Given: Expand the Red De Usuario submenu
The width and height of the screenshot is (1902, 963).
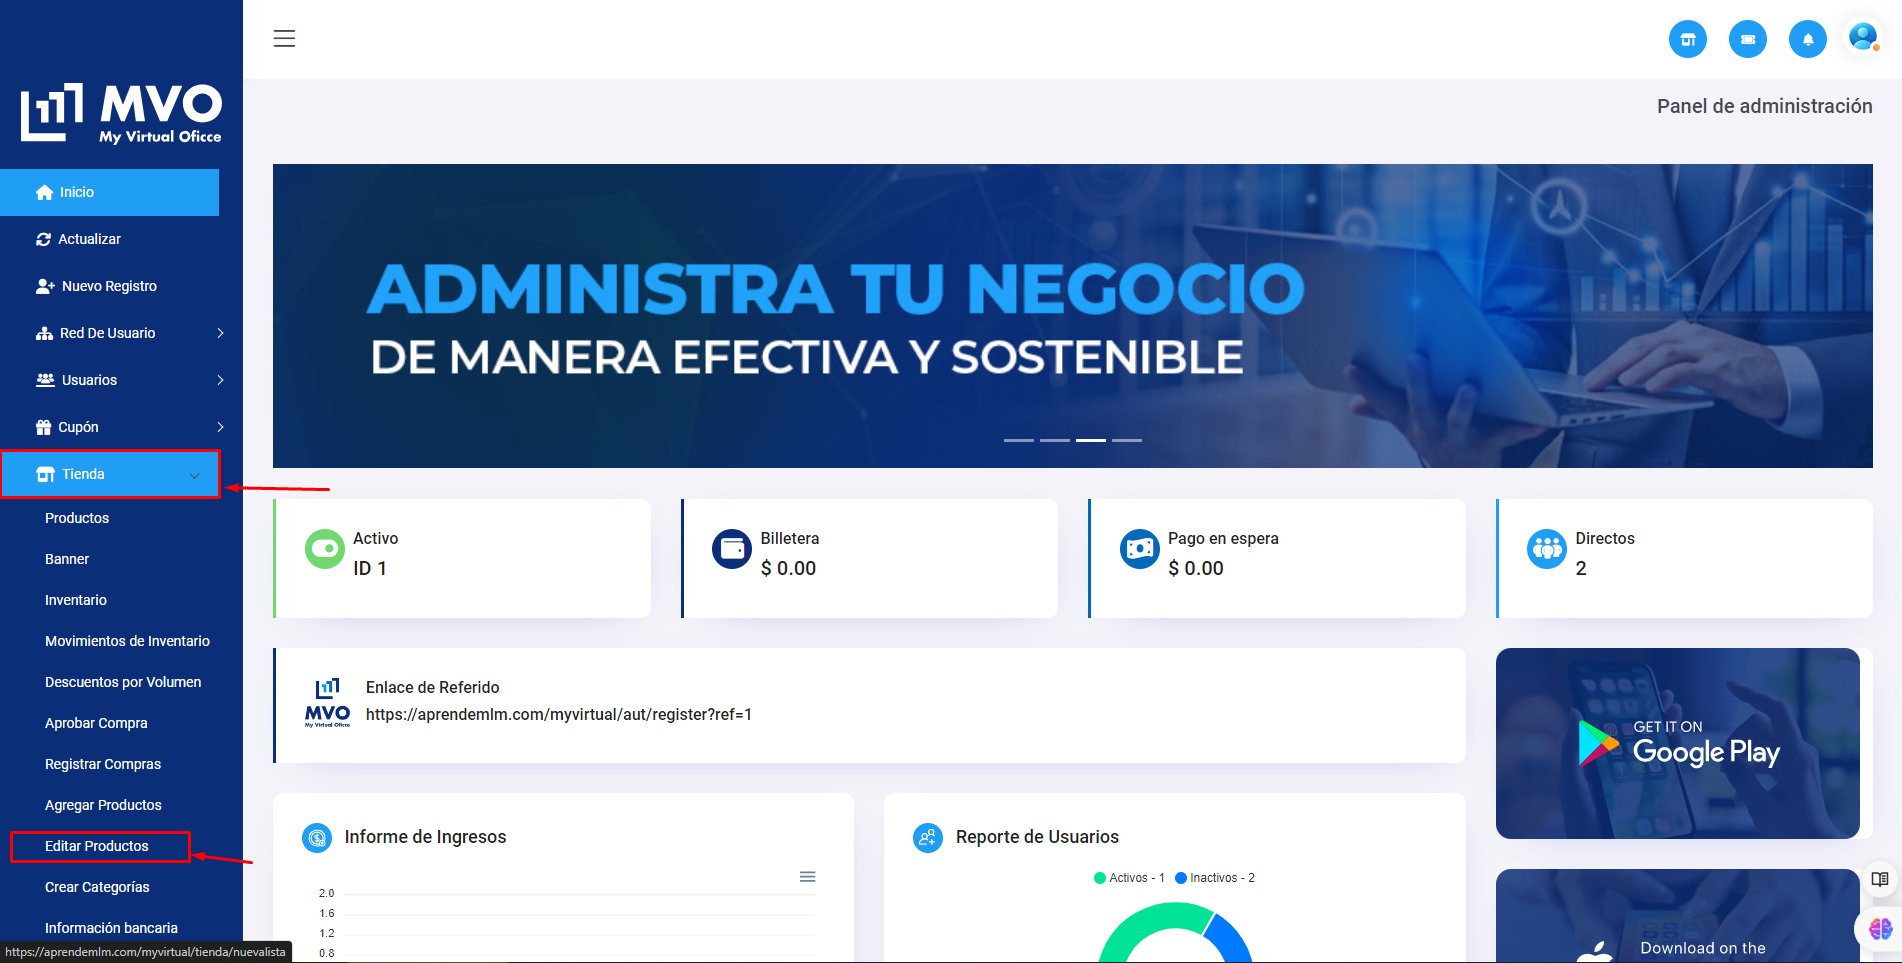Looking at the screenshot, I should [130, 333].
